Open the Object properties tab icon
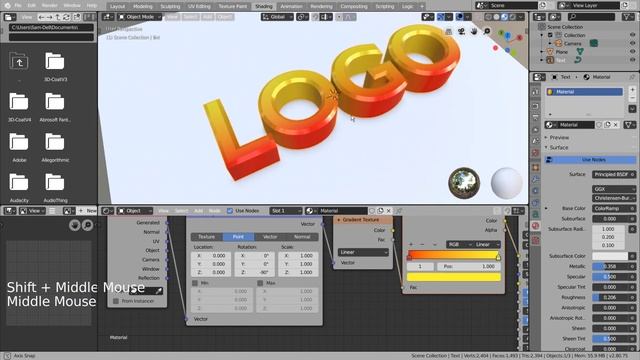Screen dimensions: 640x360 [x=536, y=167]
